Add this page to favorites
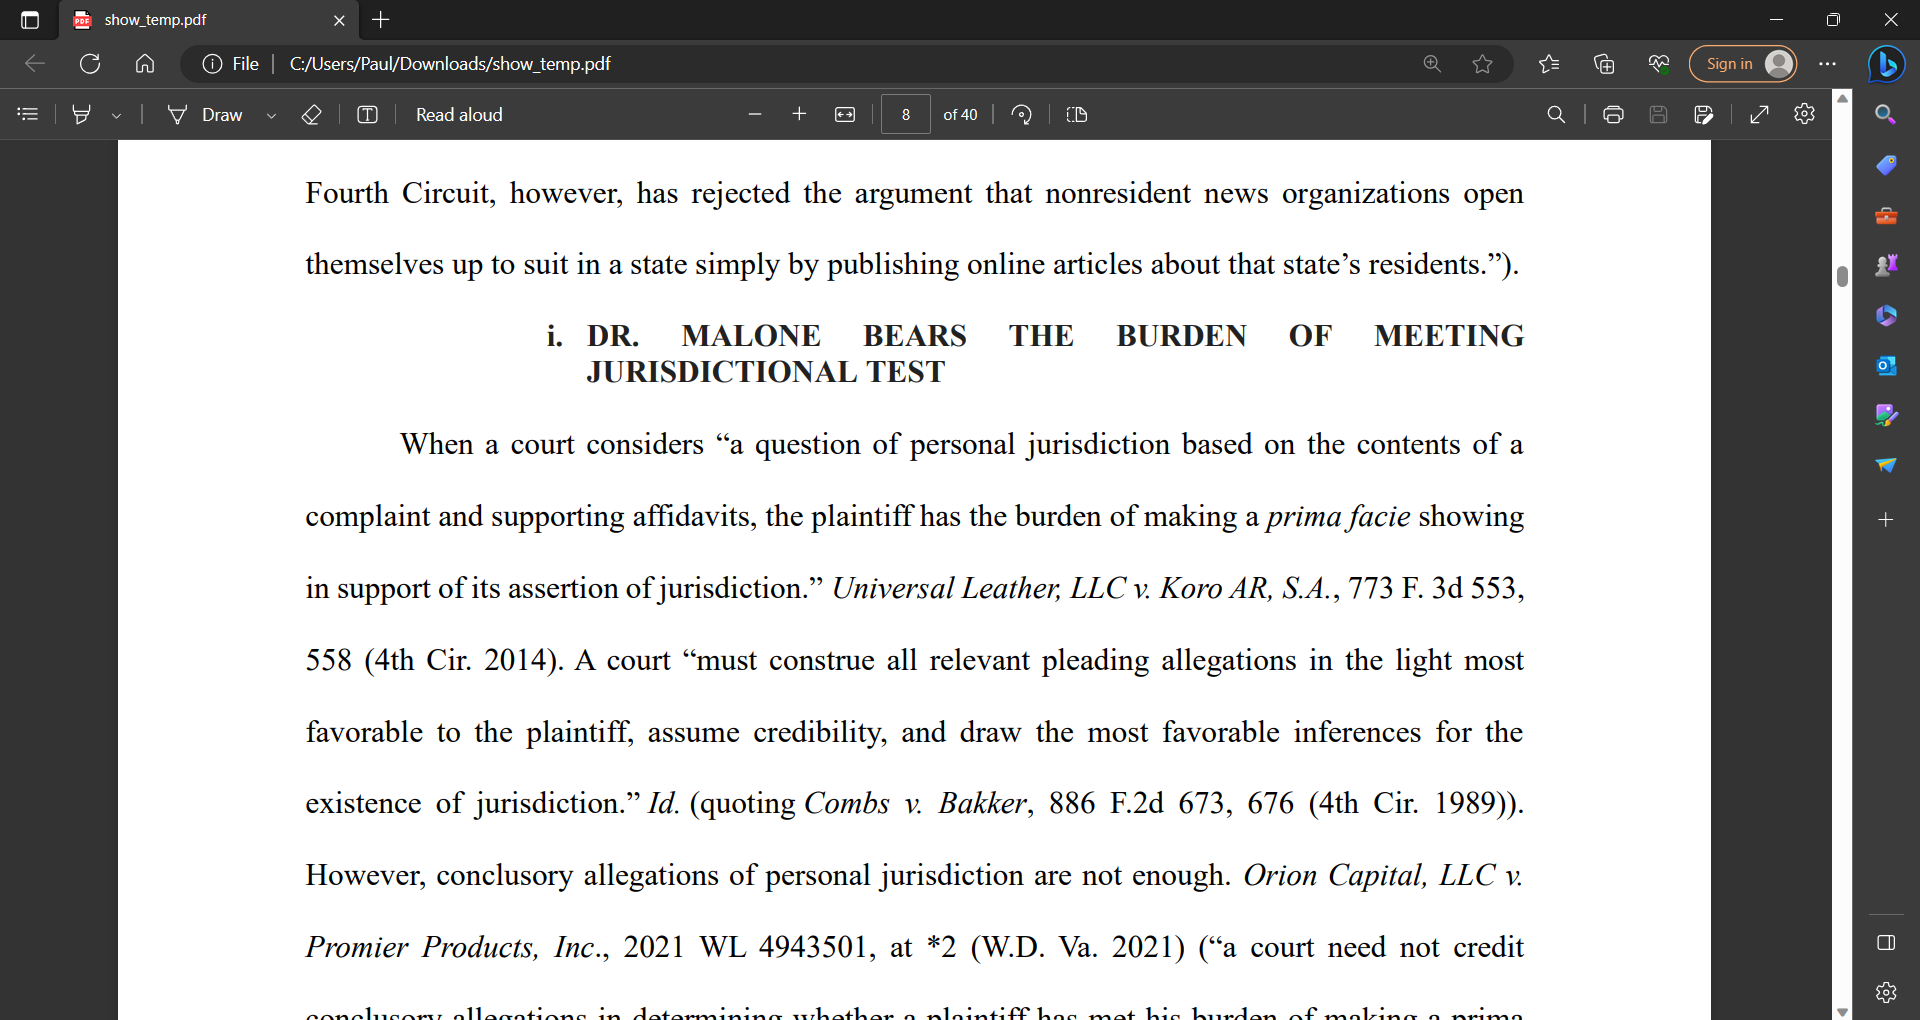 pyautogui.click(x=1483, y=64)
